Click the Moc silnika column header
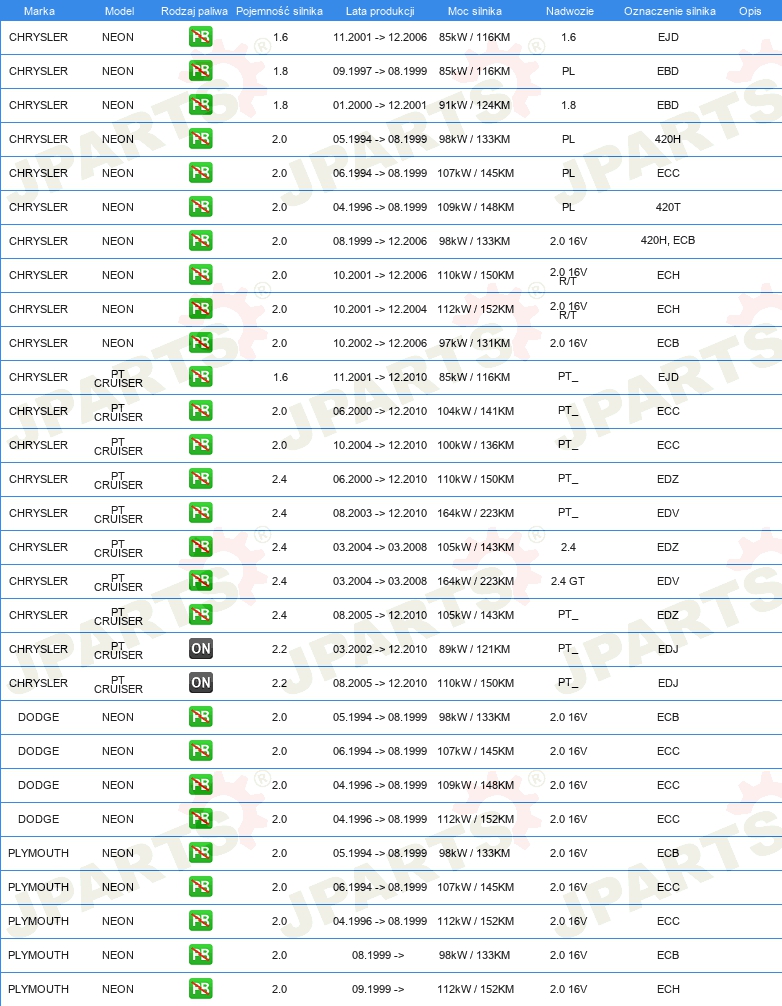 click(475, 11)
